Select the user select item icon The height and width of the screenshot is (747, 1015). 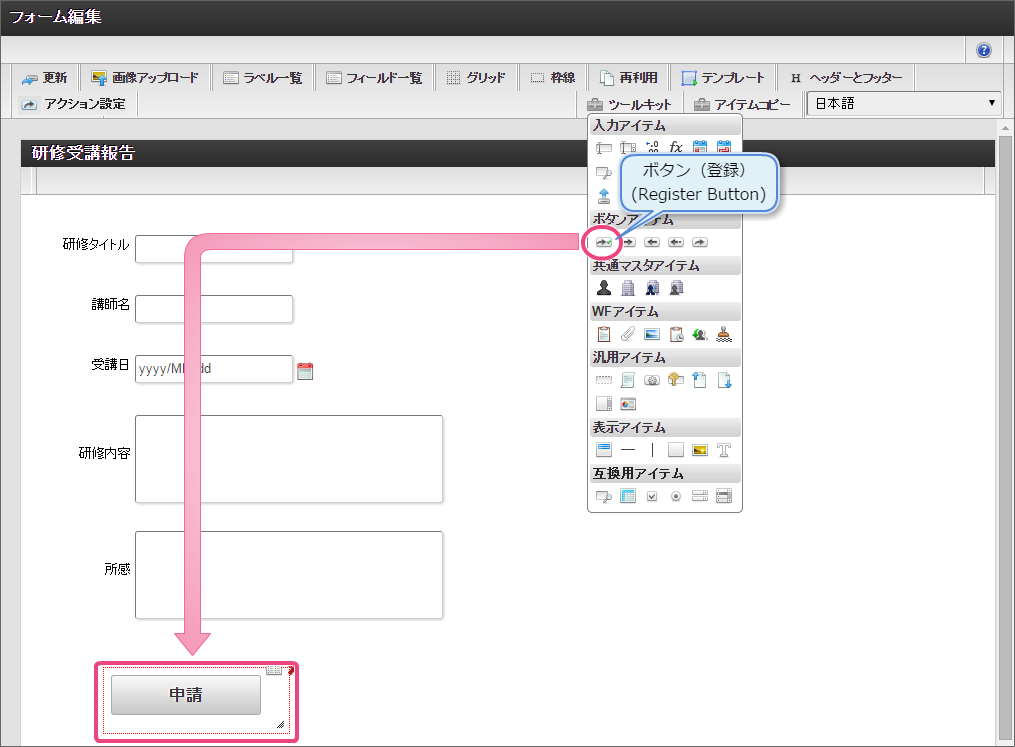click(604, 287)
